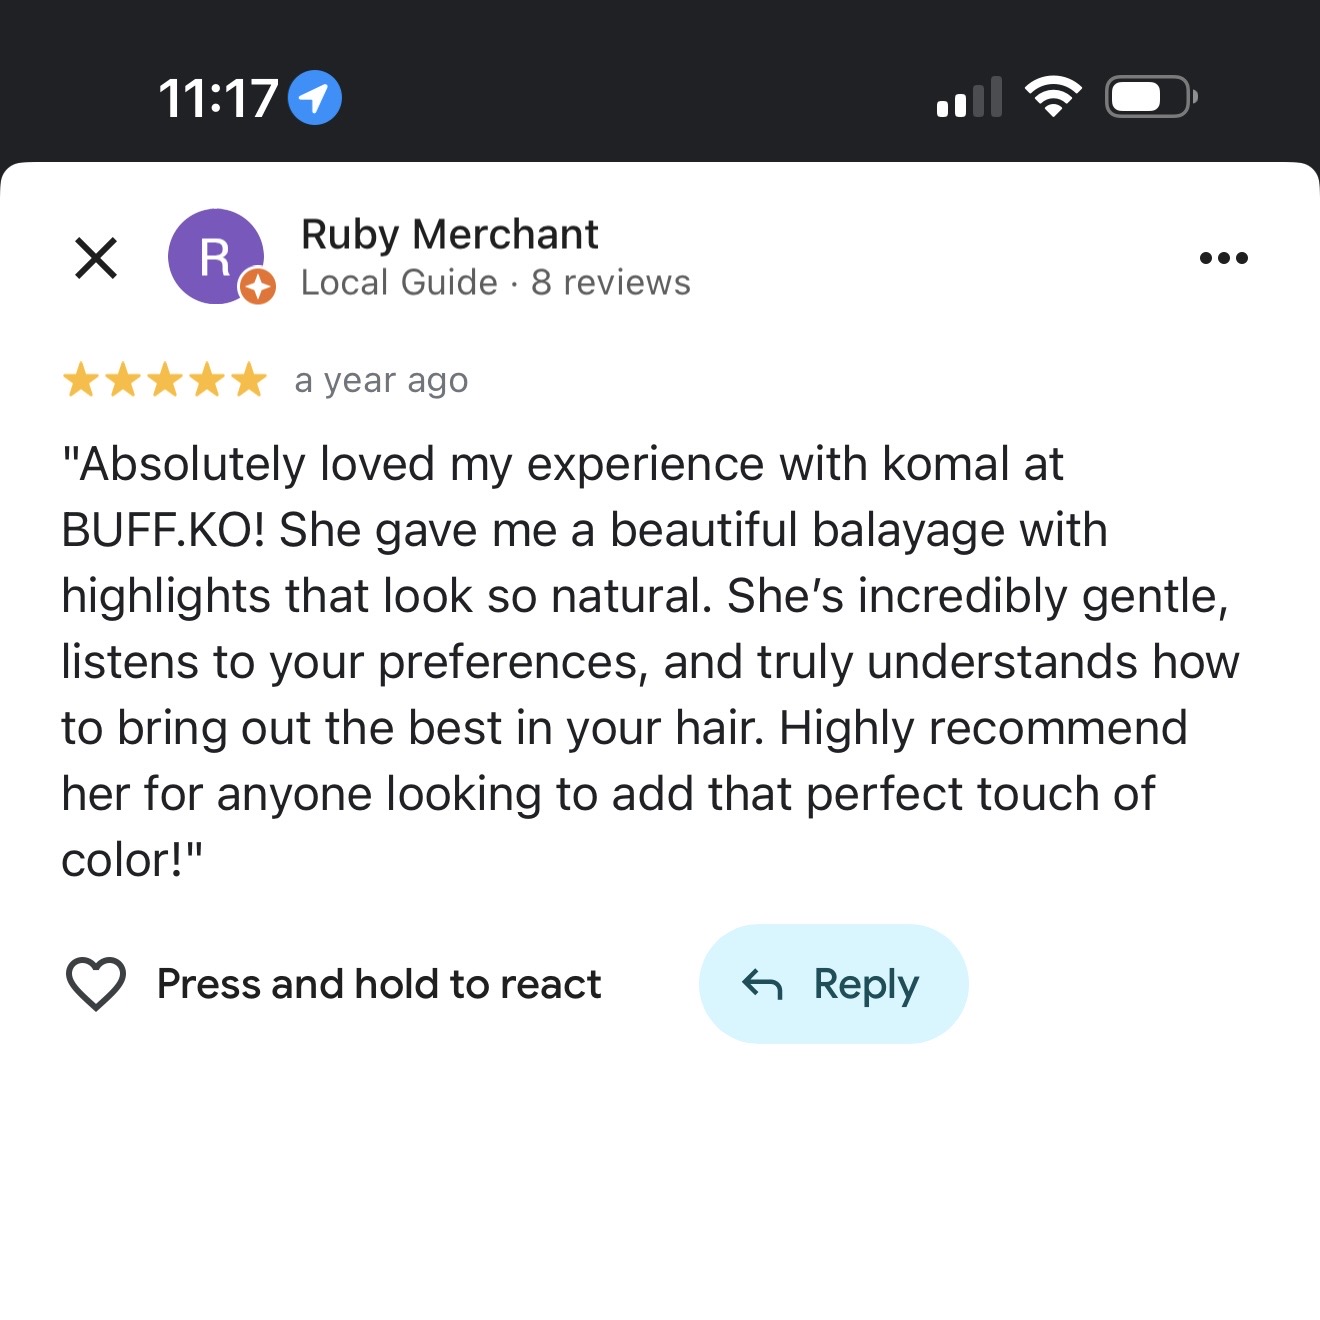Close the review detail sheet
Screen dimensions: 1320x1320
pyautogui.click(x=96, y=258)
